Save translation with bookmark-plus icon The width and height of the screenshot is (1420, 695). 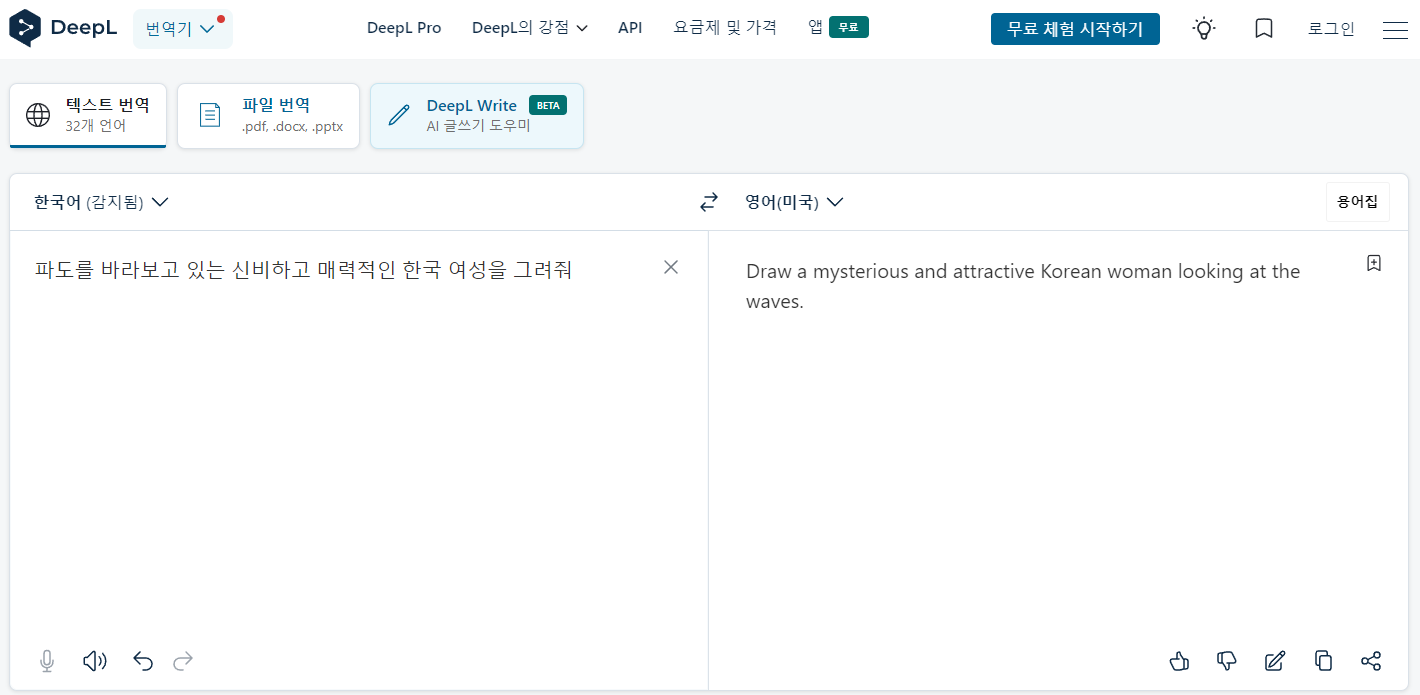[1374, 263]
